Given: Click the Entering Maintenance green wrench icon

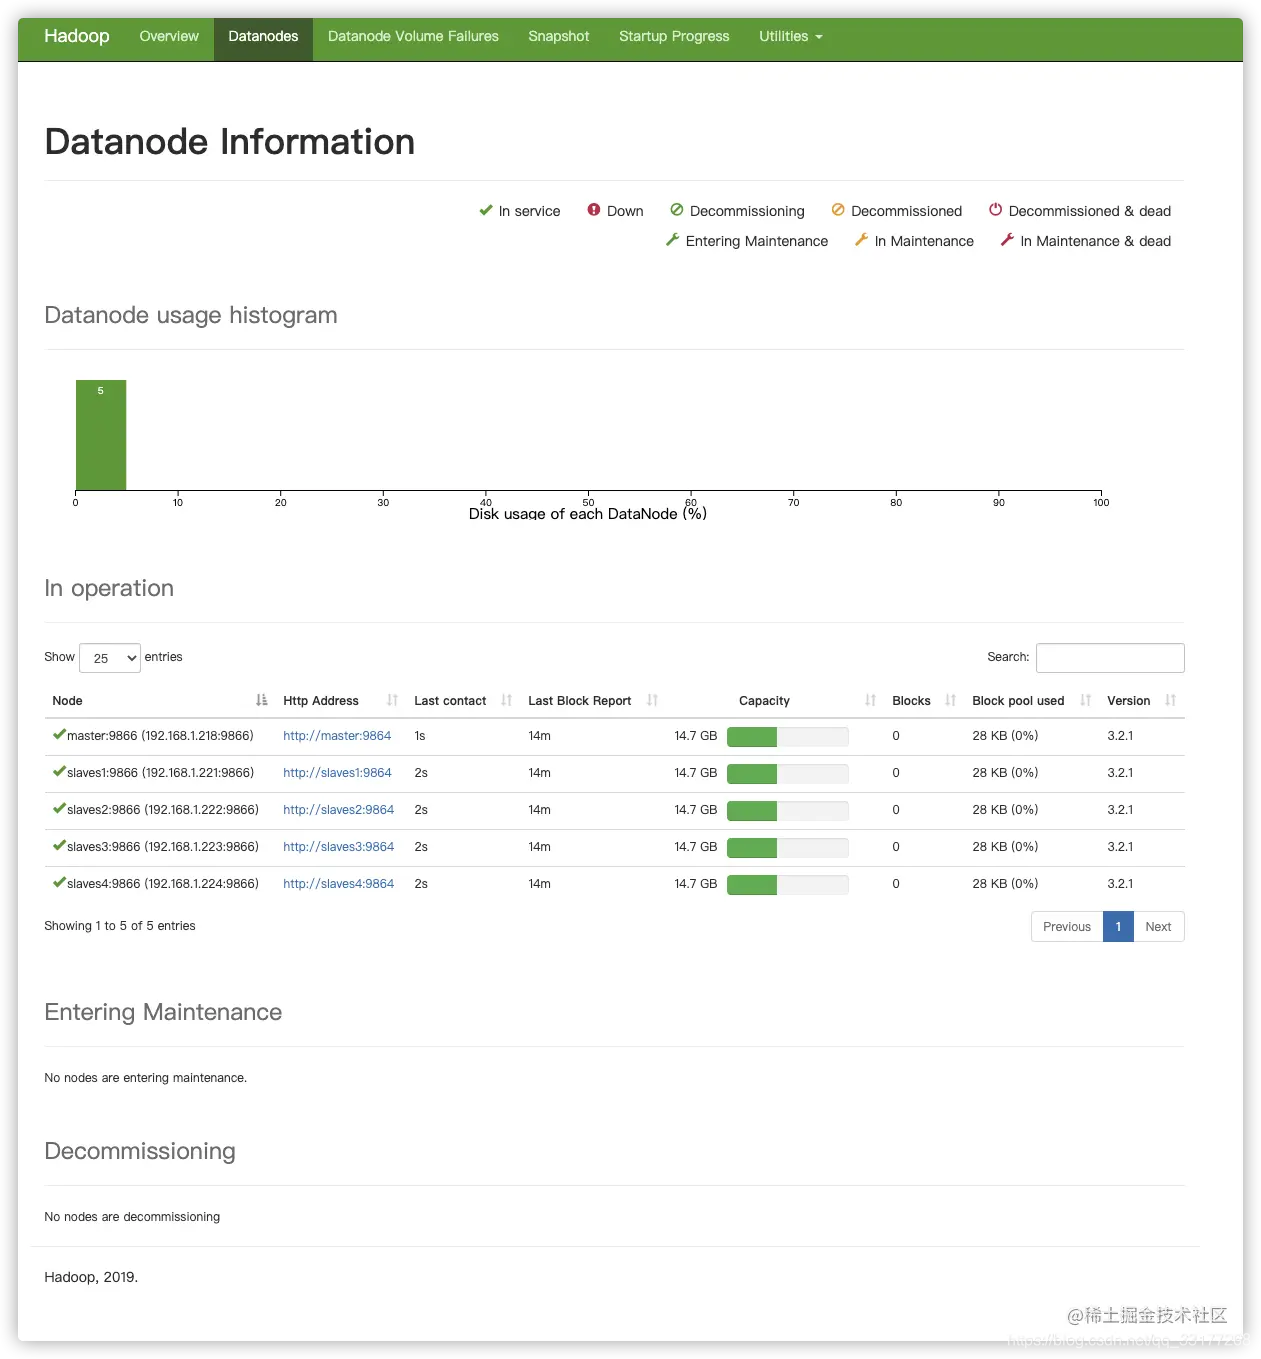Looking at the screenshot, I should tap(673, 240).
